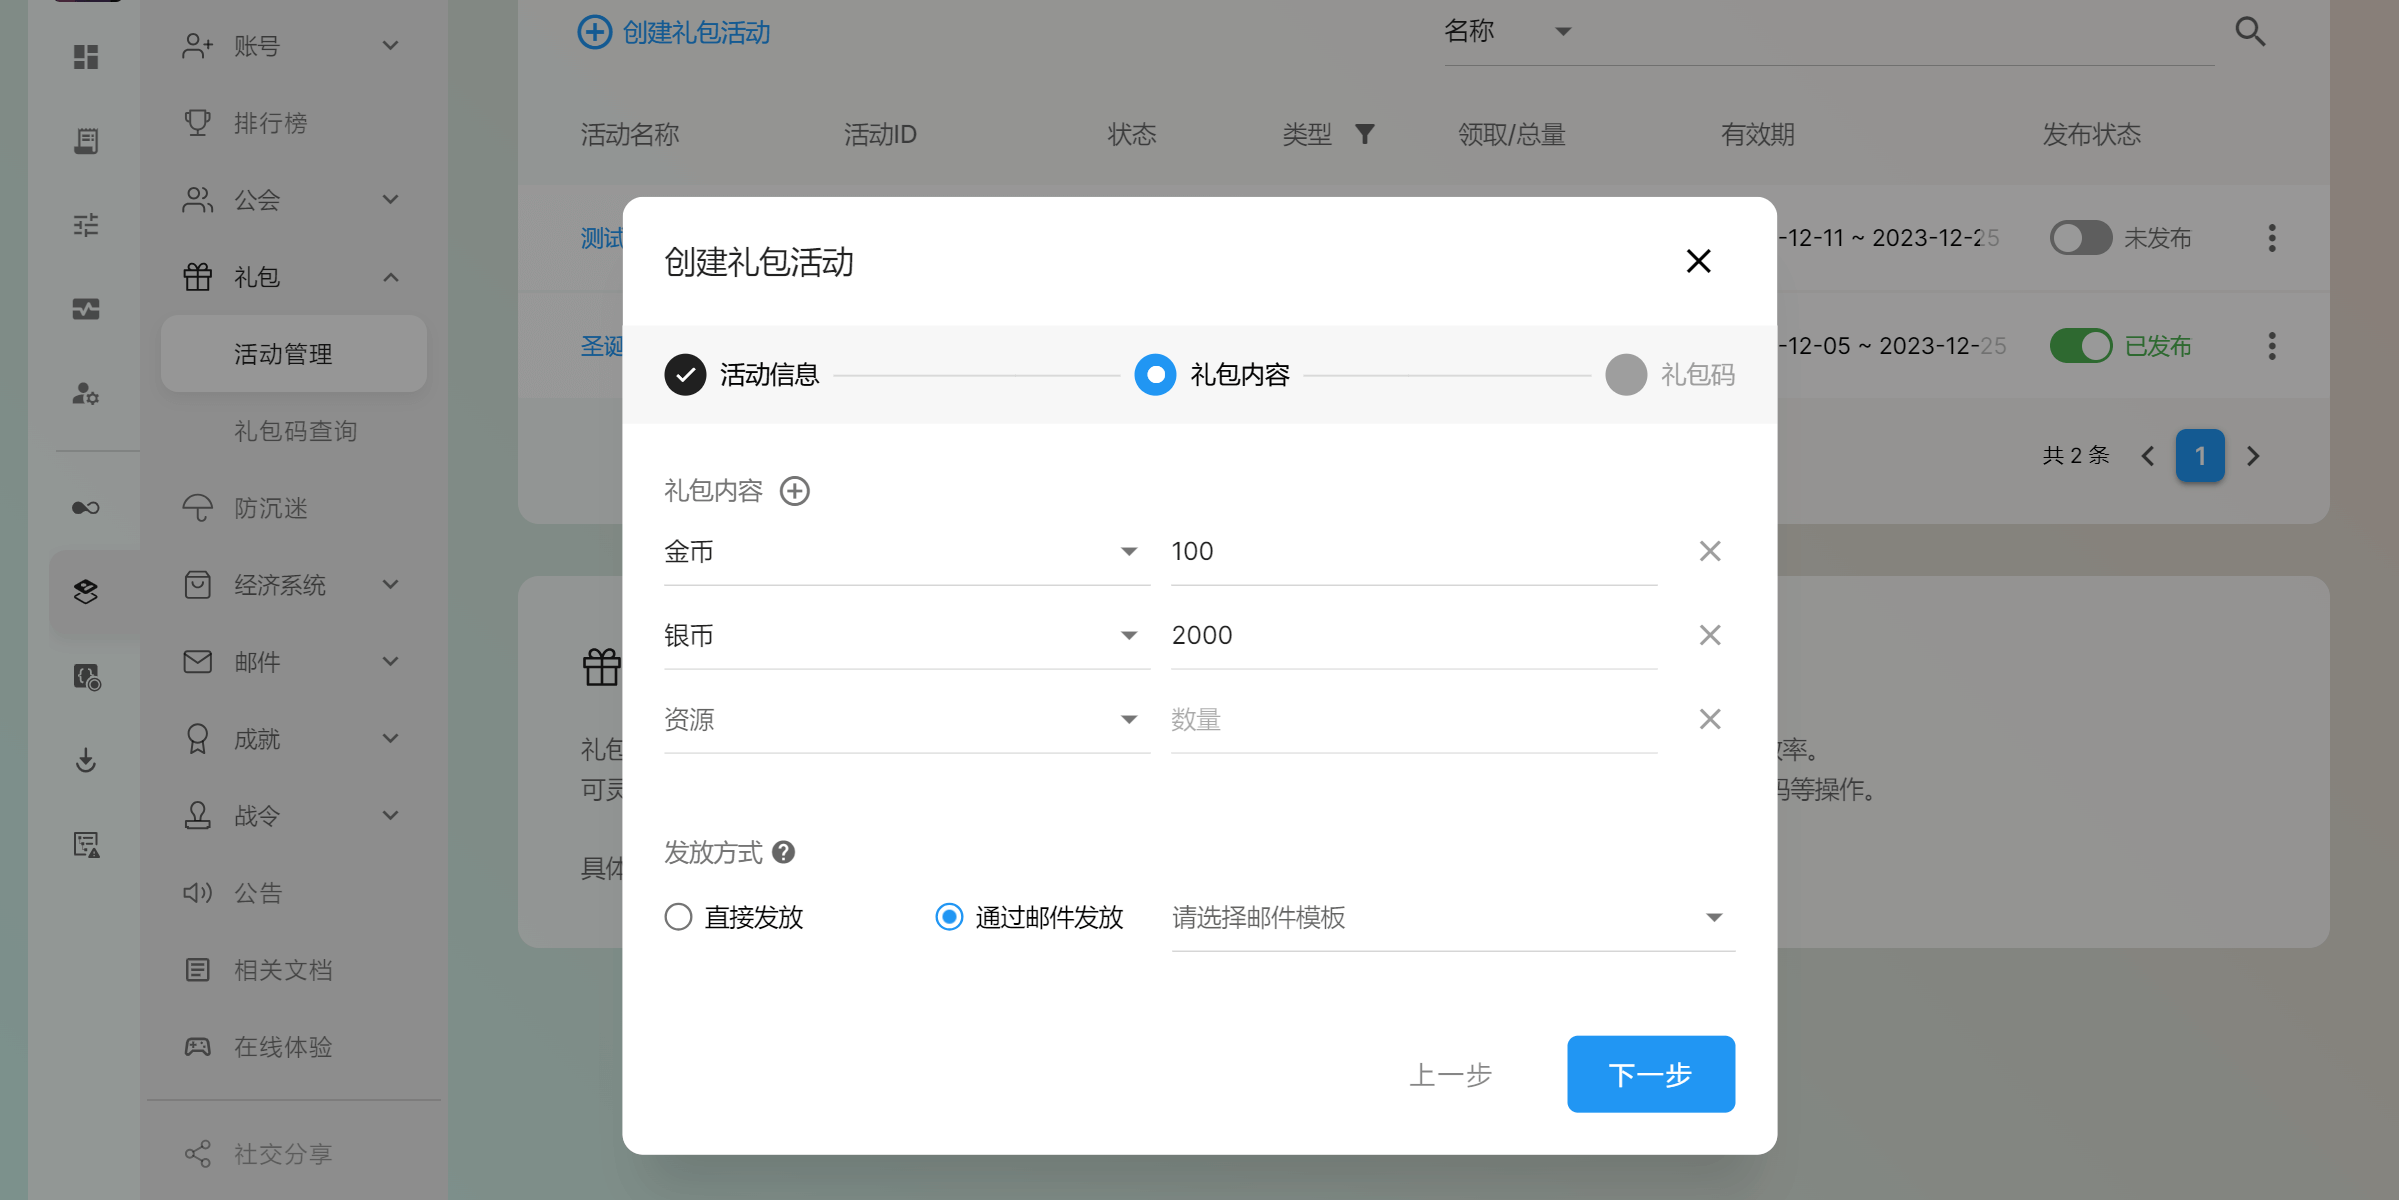Select the 直接发放 radio option

click(678, 917)
